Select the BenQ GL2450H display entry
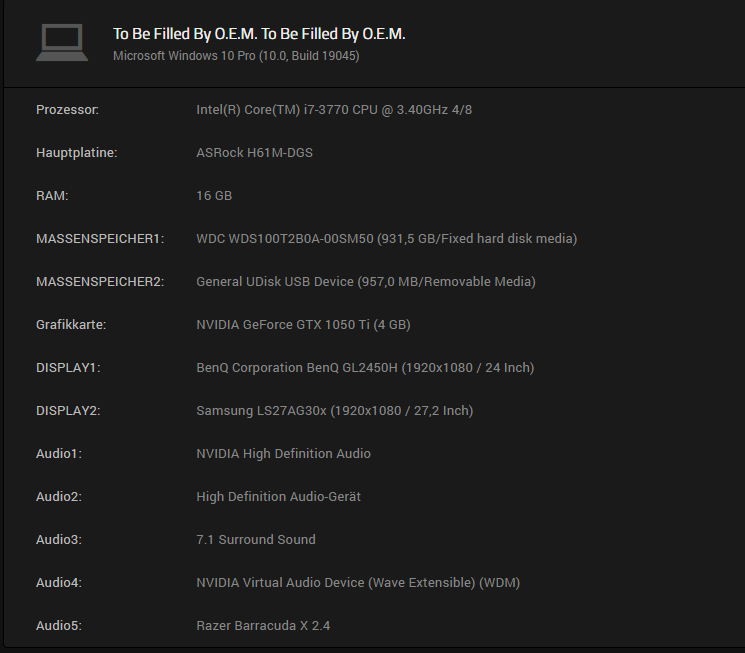The image size is (745, 653). pyautogui.click(x=365, y=368)
